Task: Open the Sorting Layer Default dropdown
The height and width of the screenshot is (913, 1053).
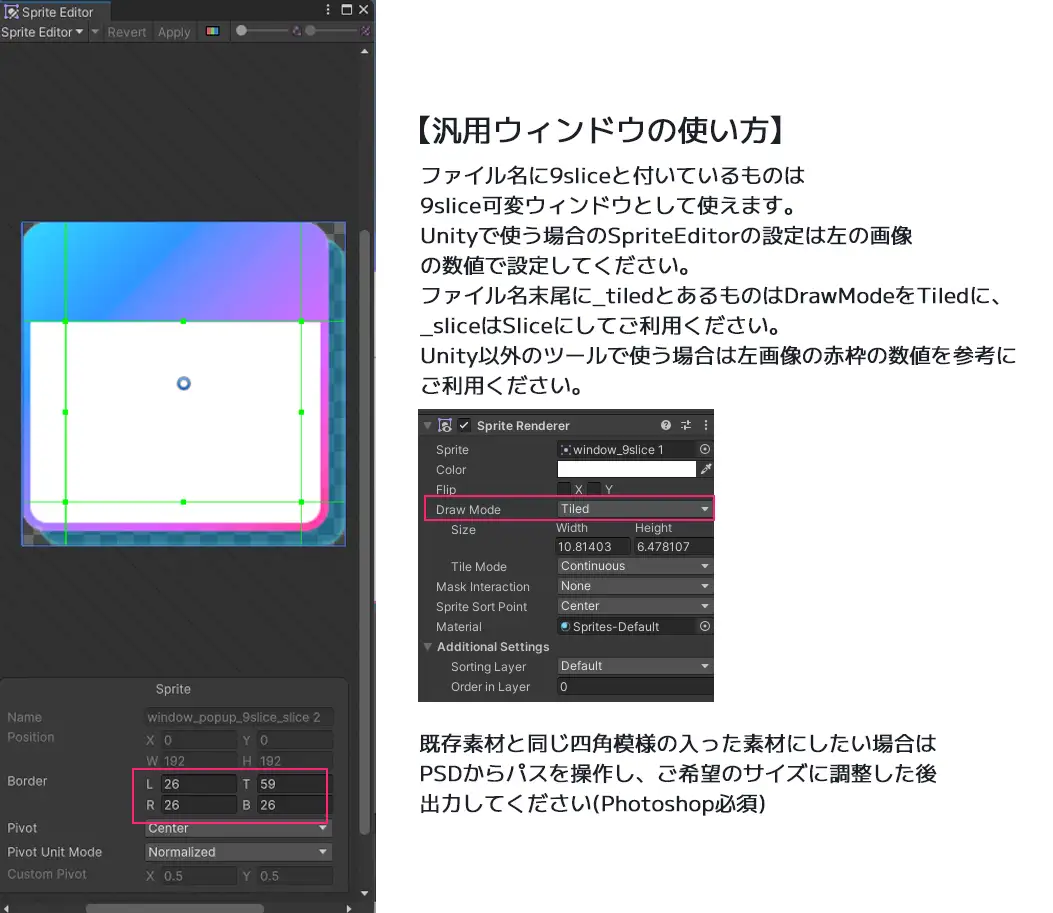Action: coord(634,665)
